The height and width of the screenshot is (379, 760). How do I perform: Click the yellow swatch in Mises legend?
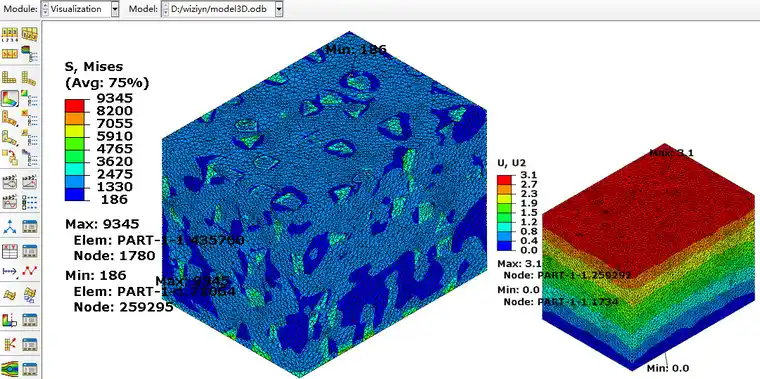pos(74,131)
